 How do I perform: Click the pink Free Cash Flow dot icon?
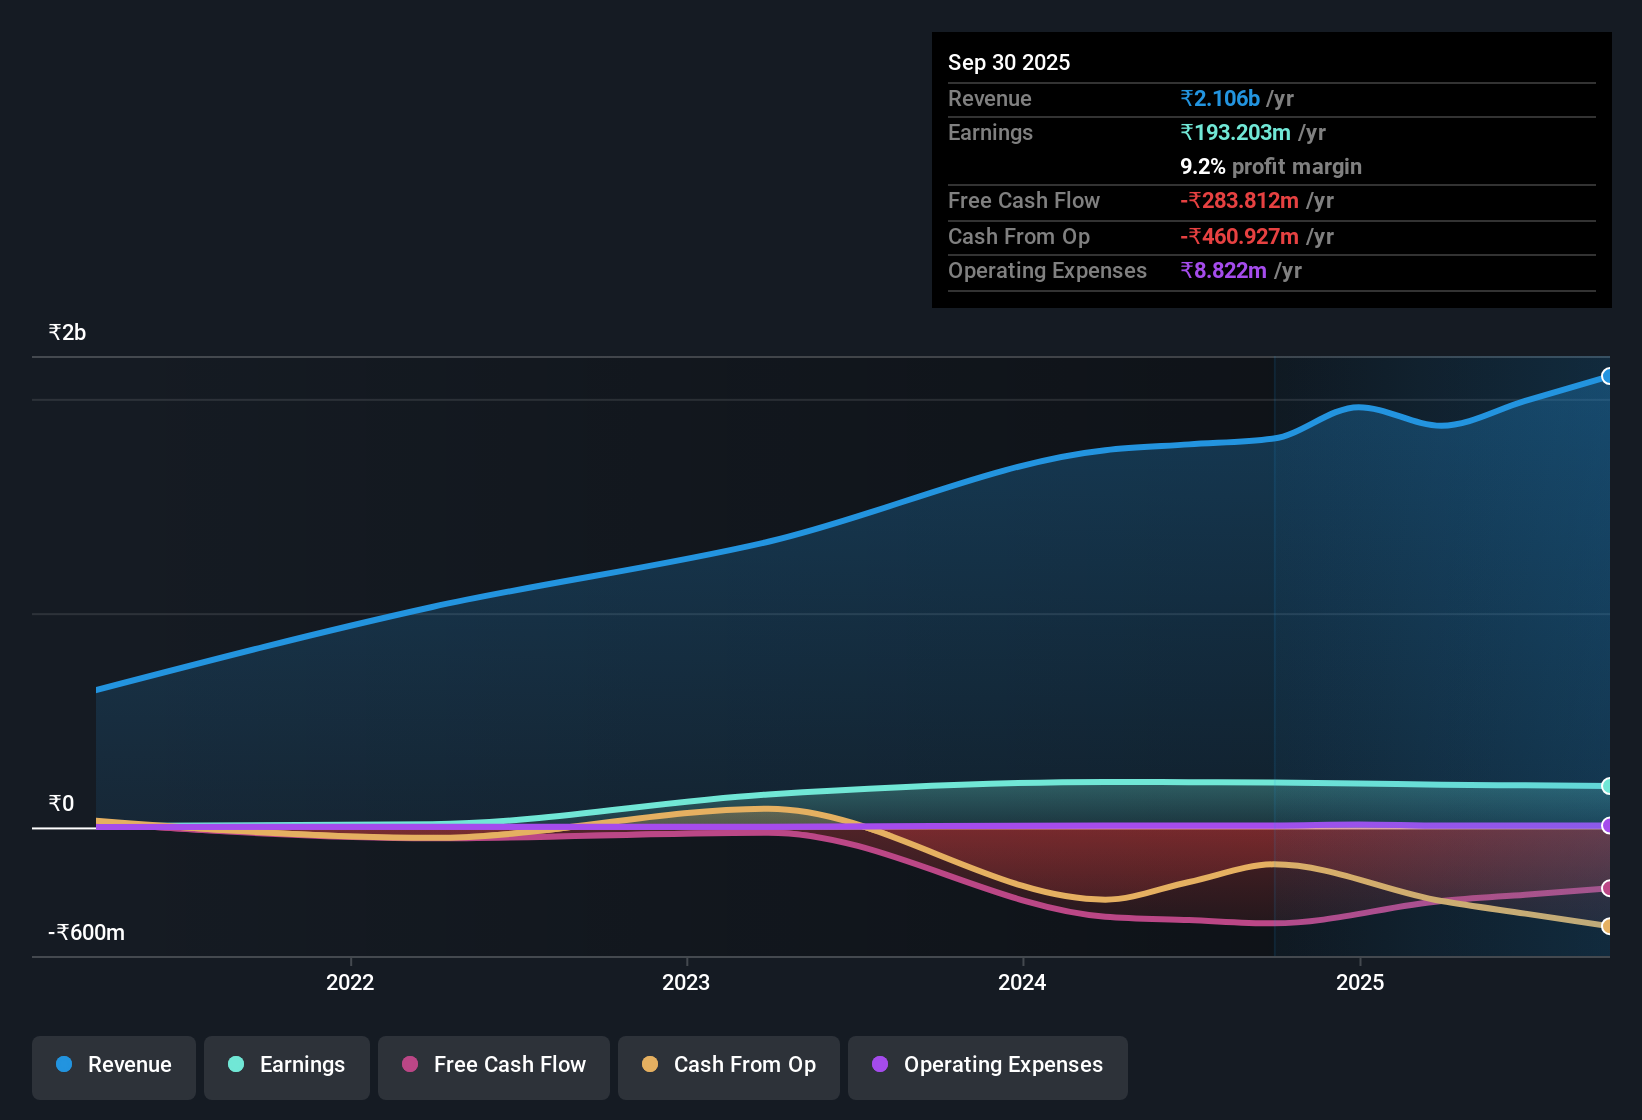(409, 1065)
